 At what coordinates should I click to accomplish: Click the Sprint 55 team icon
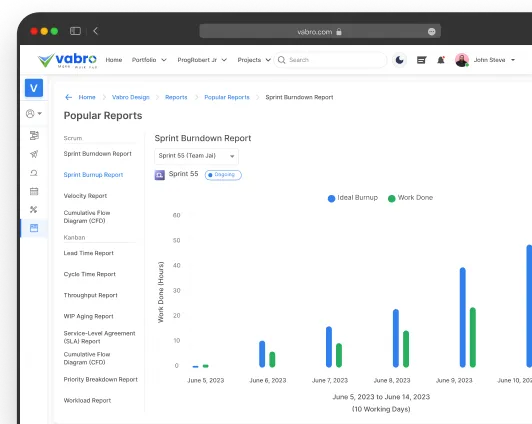click(160, 175)
